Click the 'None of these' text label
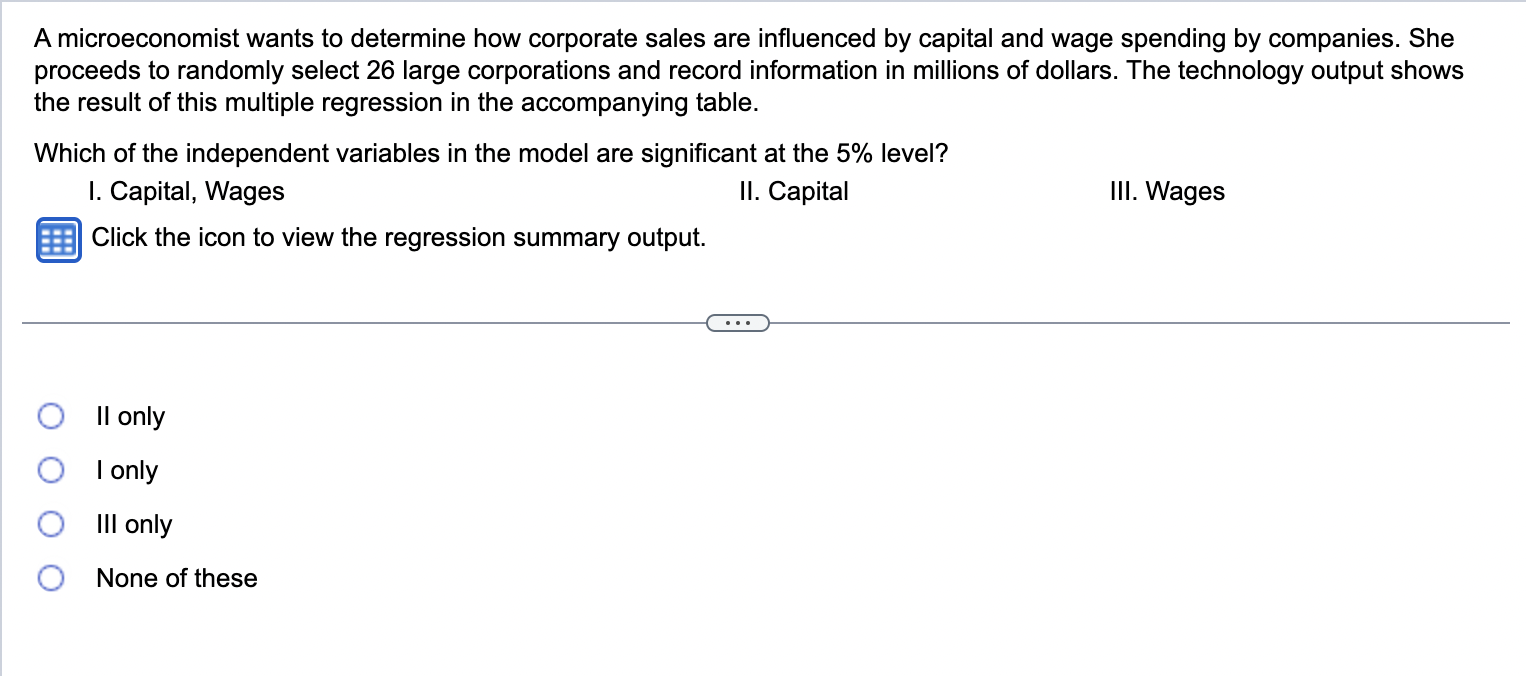The height and width of the screenshot is (676, 1526). click(x=176, y=578)
